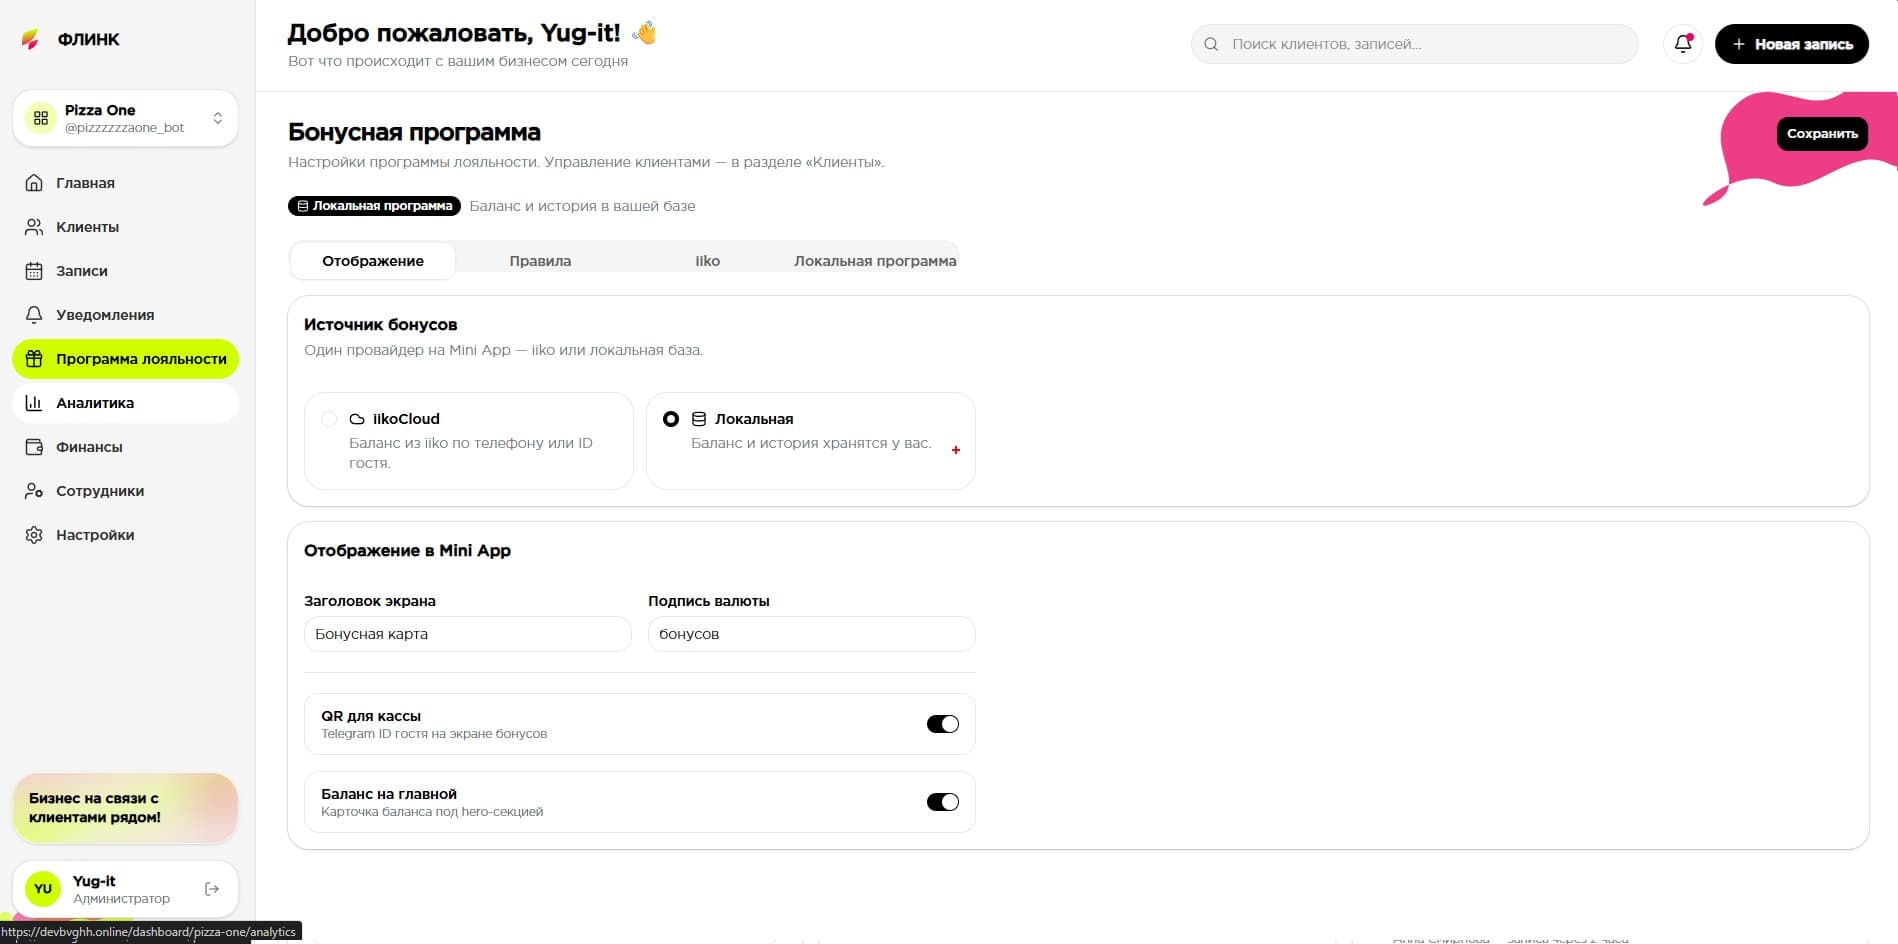The image size is (1898, 944).
Task: Switch to the Правила tab
Action: point(540,261)
